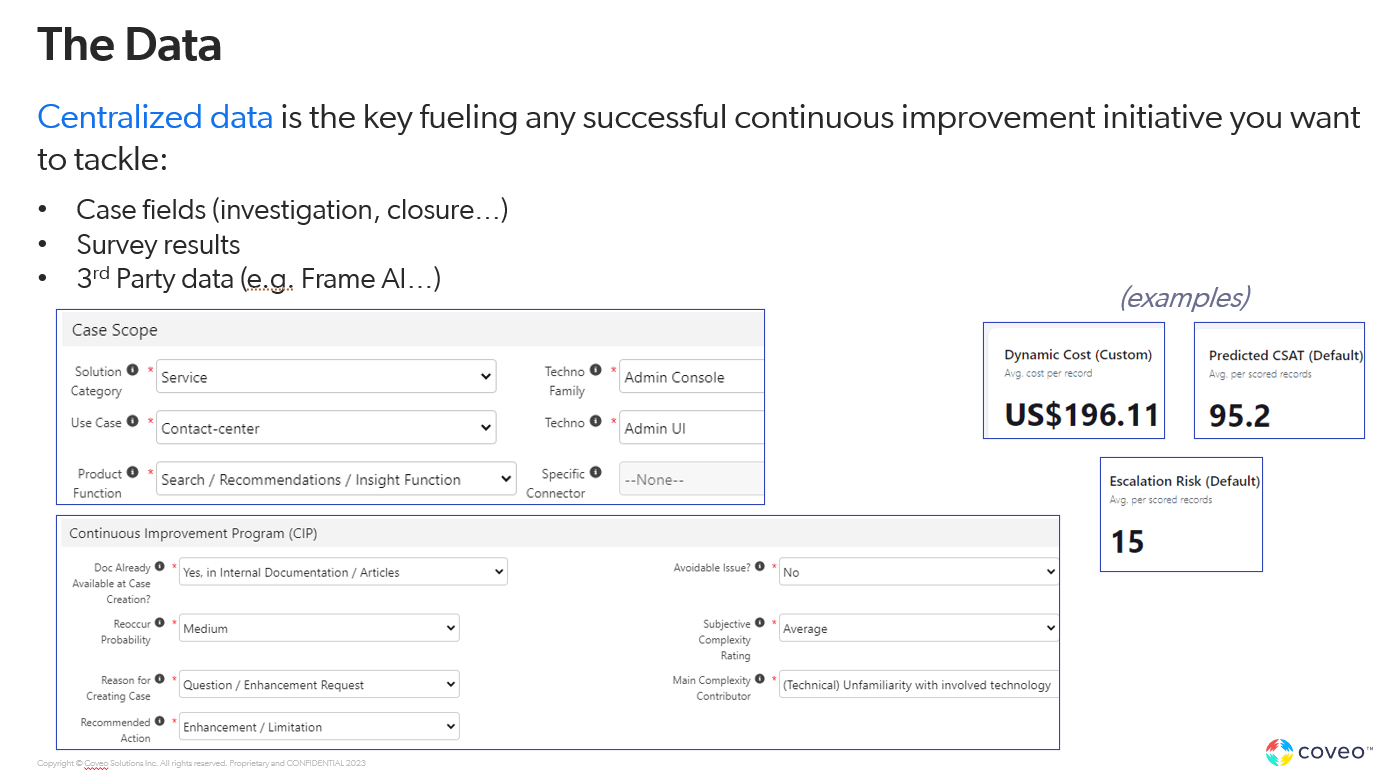Click the Techno Family field showing Admin Console
This screenshot has height=775, width=1383.
[x=691, y=377]
